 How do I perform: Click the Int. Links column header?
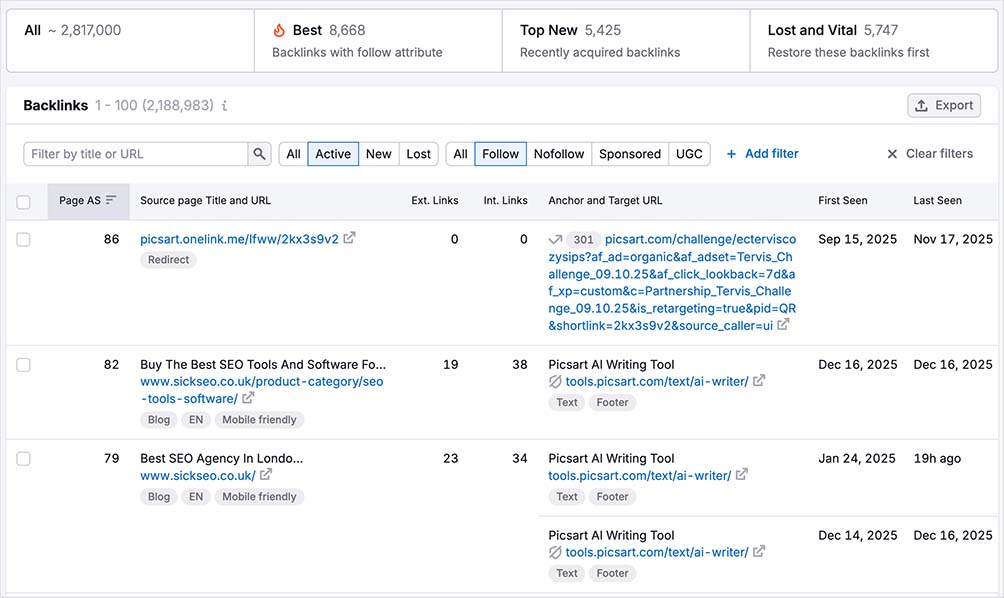[x=505, y=200]
